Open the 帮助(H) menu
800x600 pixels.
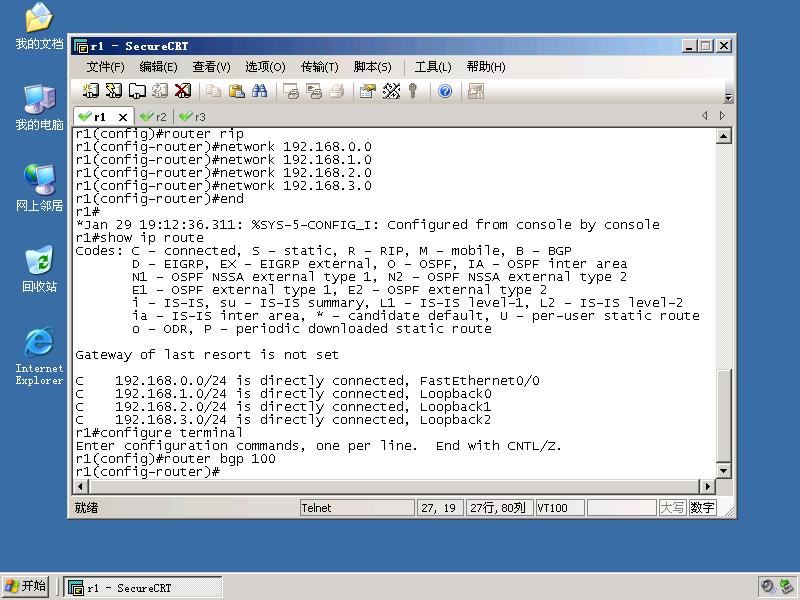486,67
